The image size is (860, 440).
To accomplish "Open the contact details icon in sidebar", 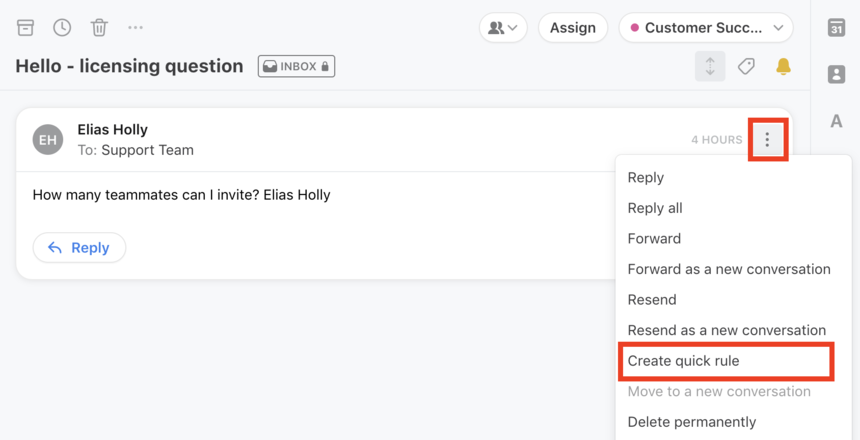I will (836, 74).
